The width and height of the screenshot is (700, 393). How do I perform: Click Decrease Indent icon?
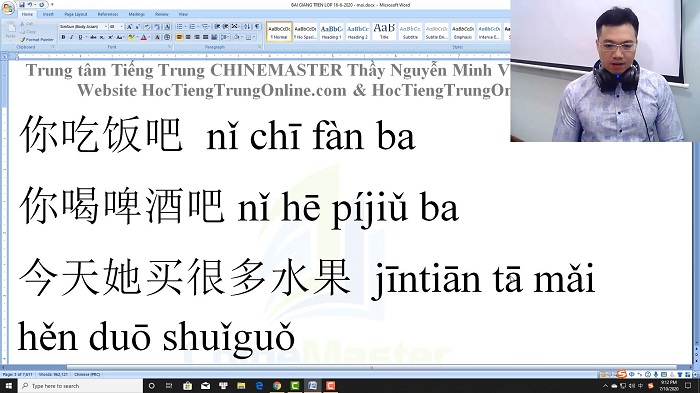click(x=217, y=26)
